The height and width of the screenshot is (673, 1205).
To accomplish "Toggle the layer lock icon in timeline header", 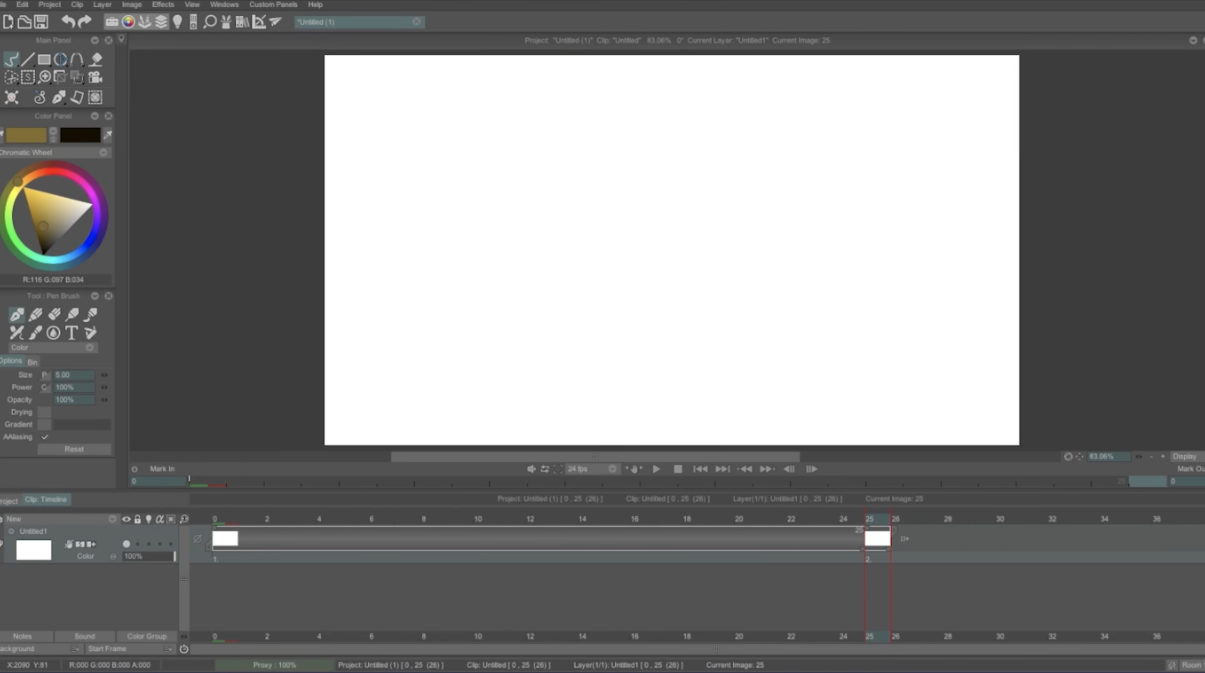I will [x=137, y=519].
